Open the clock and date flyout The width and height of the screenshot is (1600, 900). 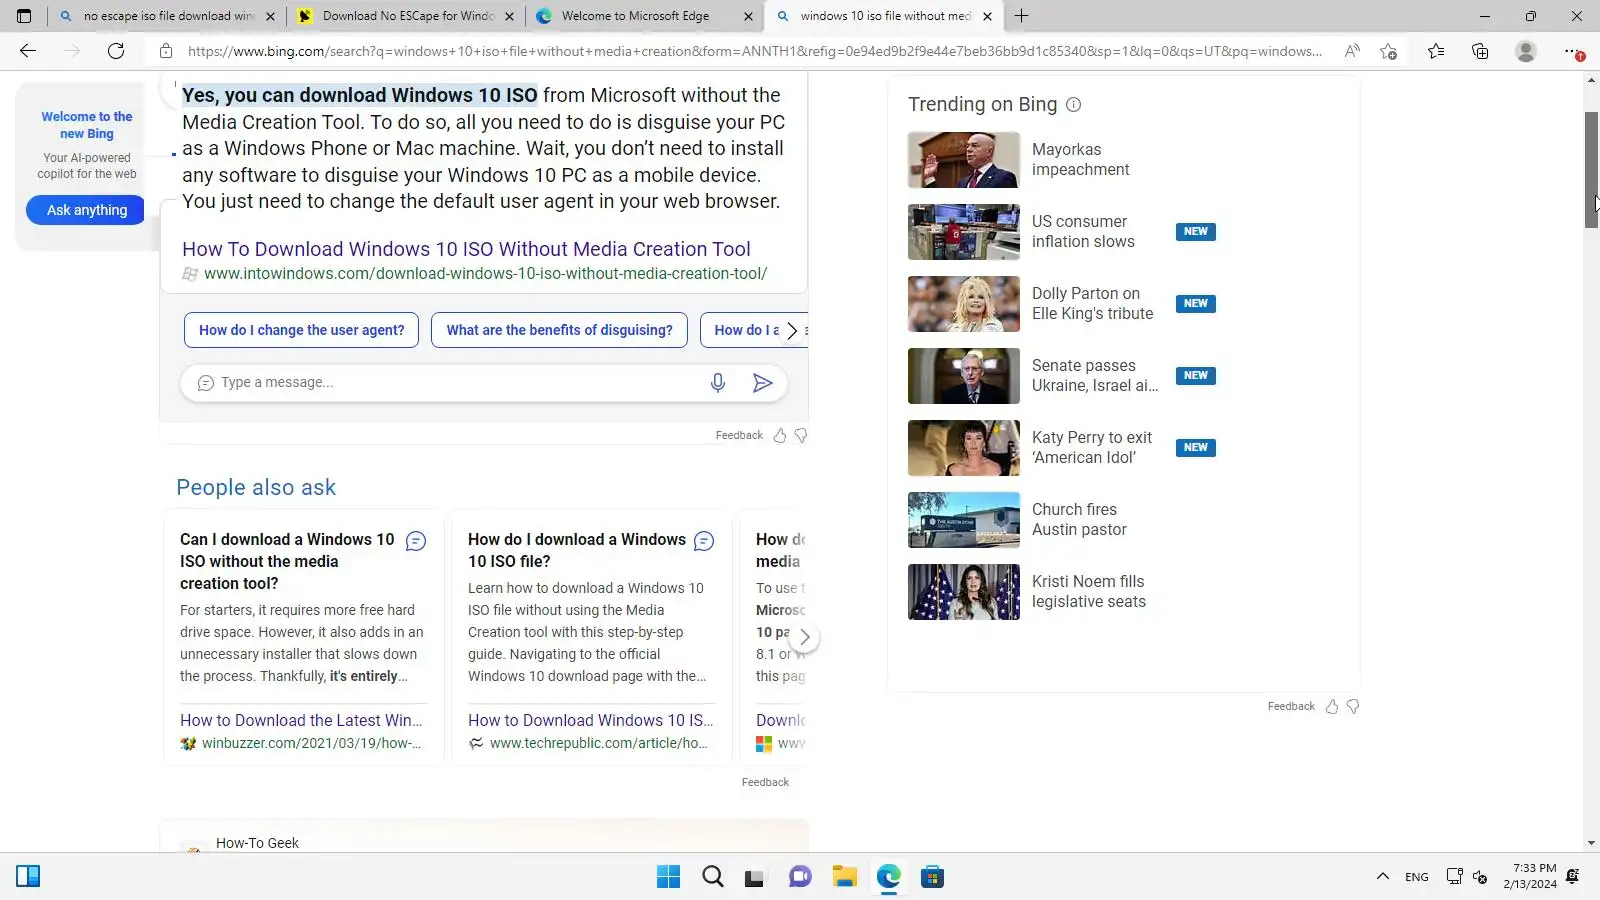1532,877
